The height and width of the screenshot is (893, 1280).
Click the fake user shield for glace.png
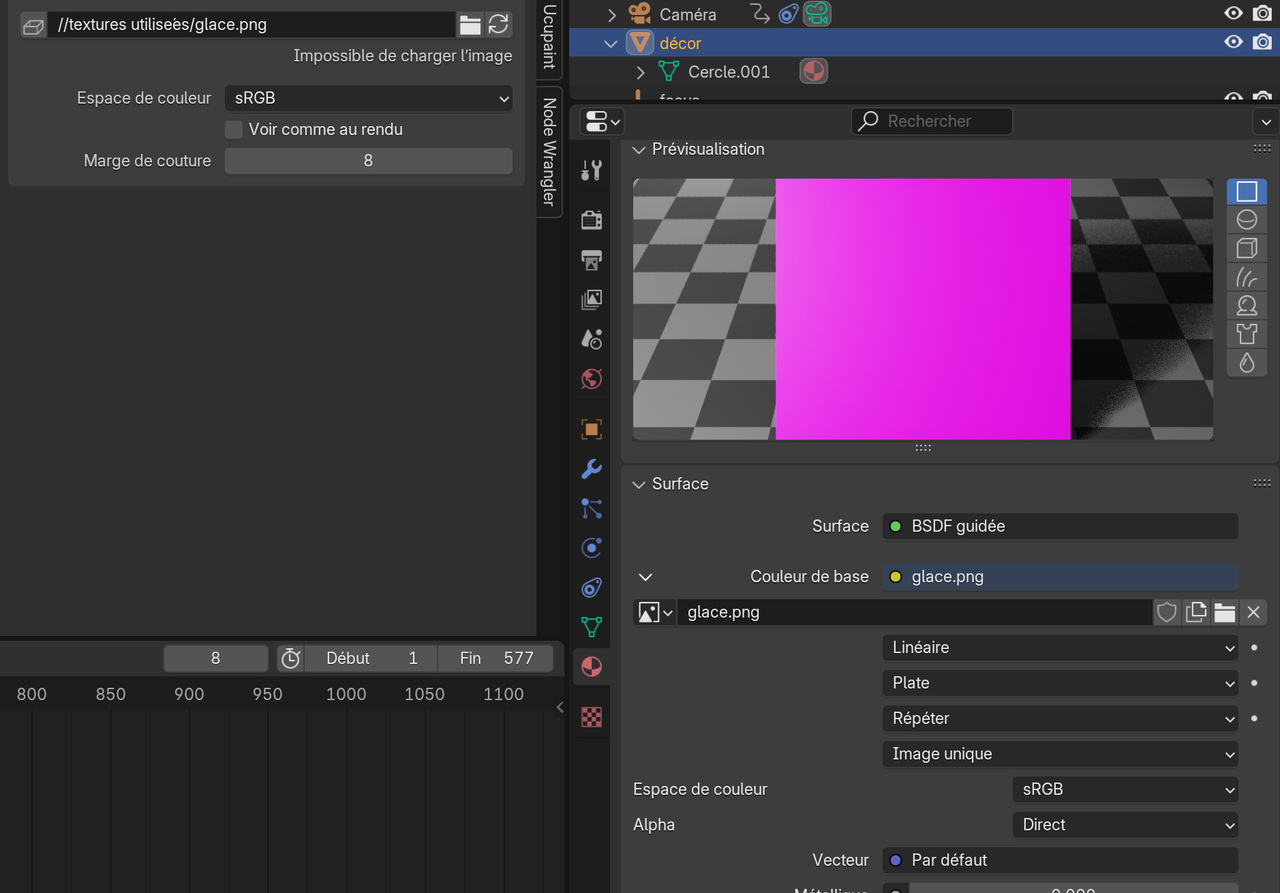[1167, 612]
